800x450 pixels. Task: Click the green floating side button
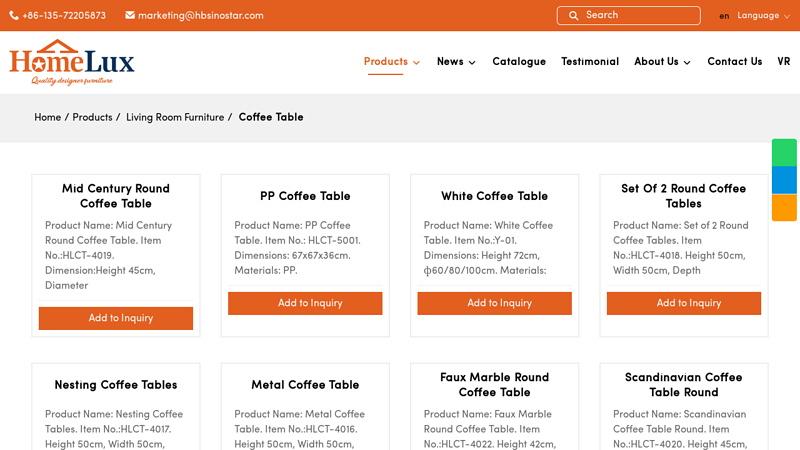point(784,152)
